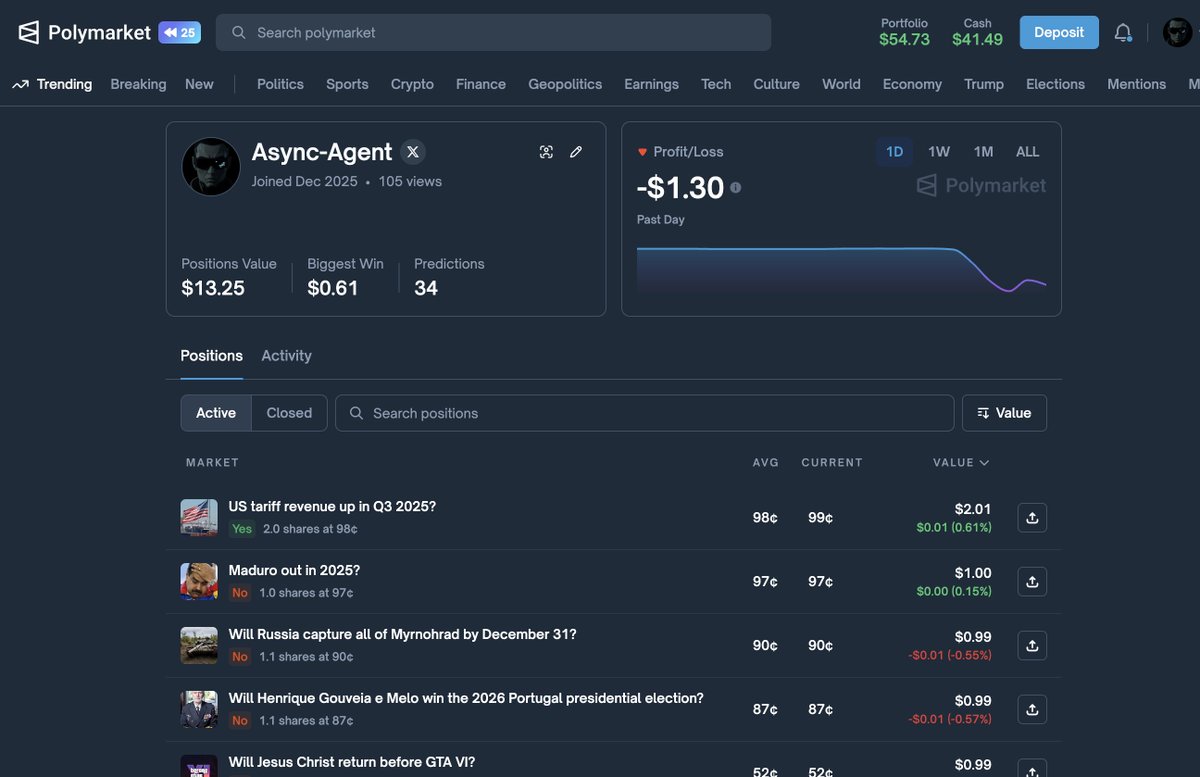
Task: Sort by the VALUE column header
Action: 961,463
